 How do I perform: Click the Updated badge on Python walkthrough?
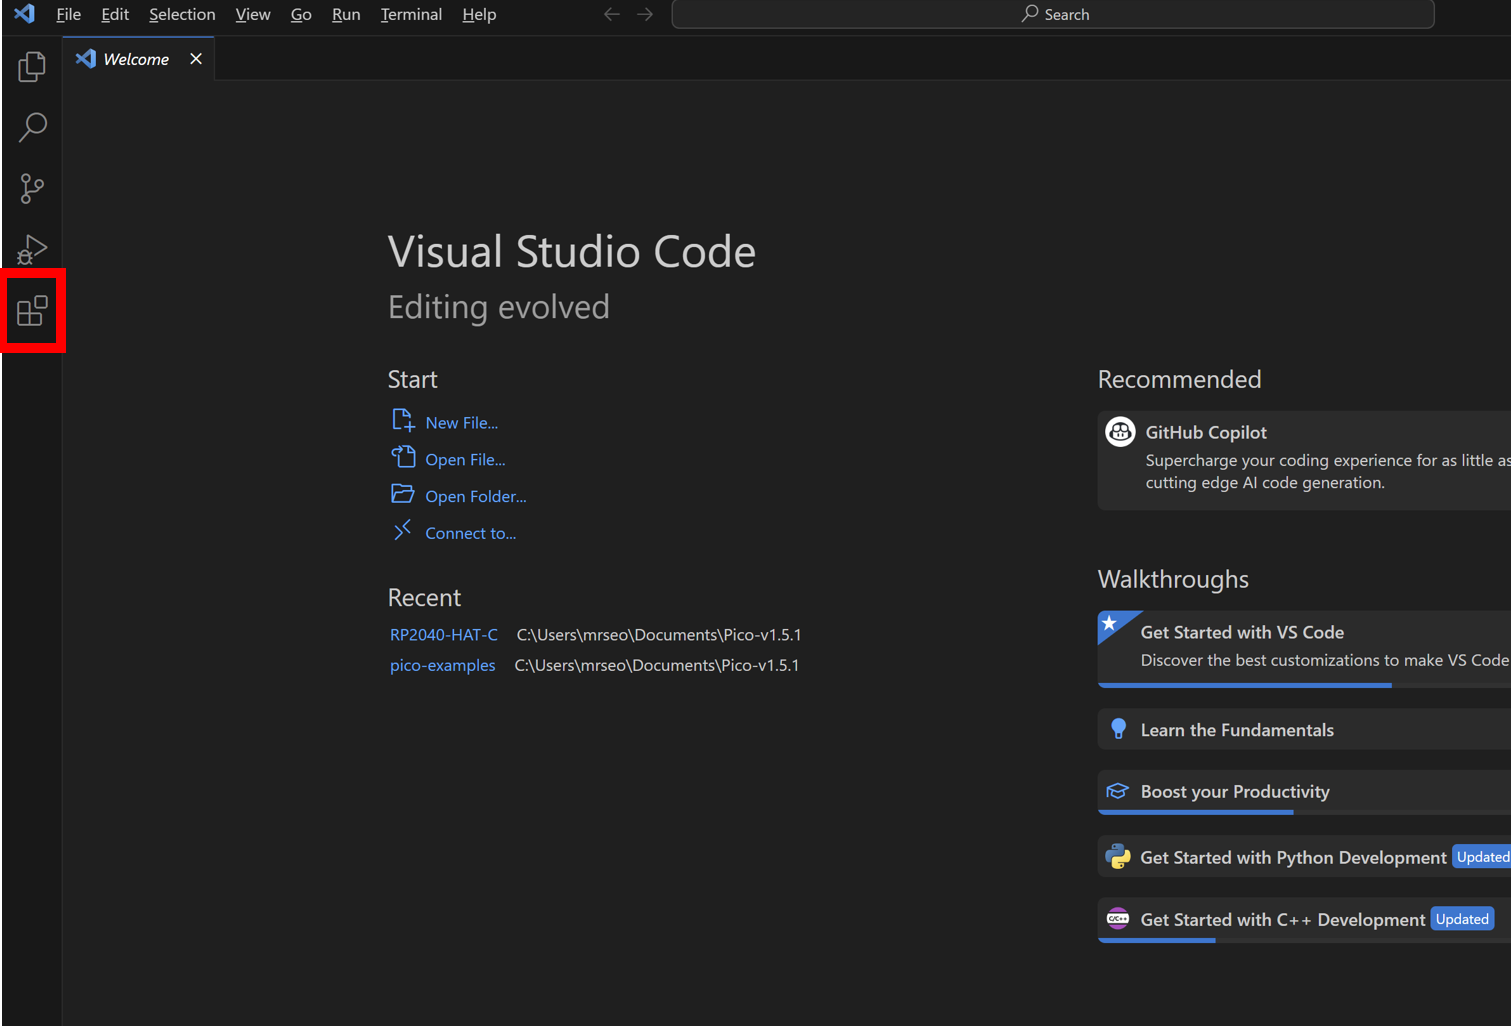click(1482, 857)
